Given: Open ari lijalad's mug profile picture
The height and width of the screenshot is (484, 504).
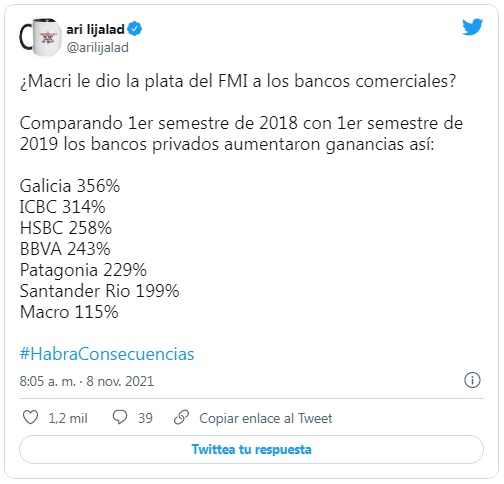Looking at the screenshot, I should [x=40, y=38].
